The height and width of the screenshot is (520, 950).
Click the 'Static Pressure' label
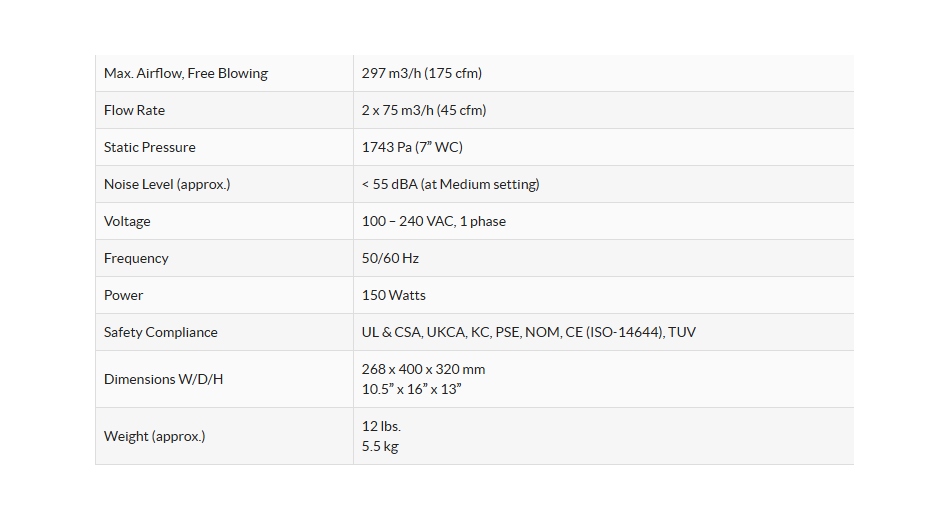coord(150,147)
